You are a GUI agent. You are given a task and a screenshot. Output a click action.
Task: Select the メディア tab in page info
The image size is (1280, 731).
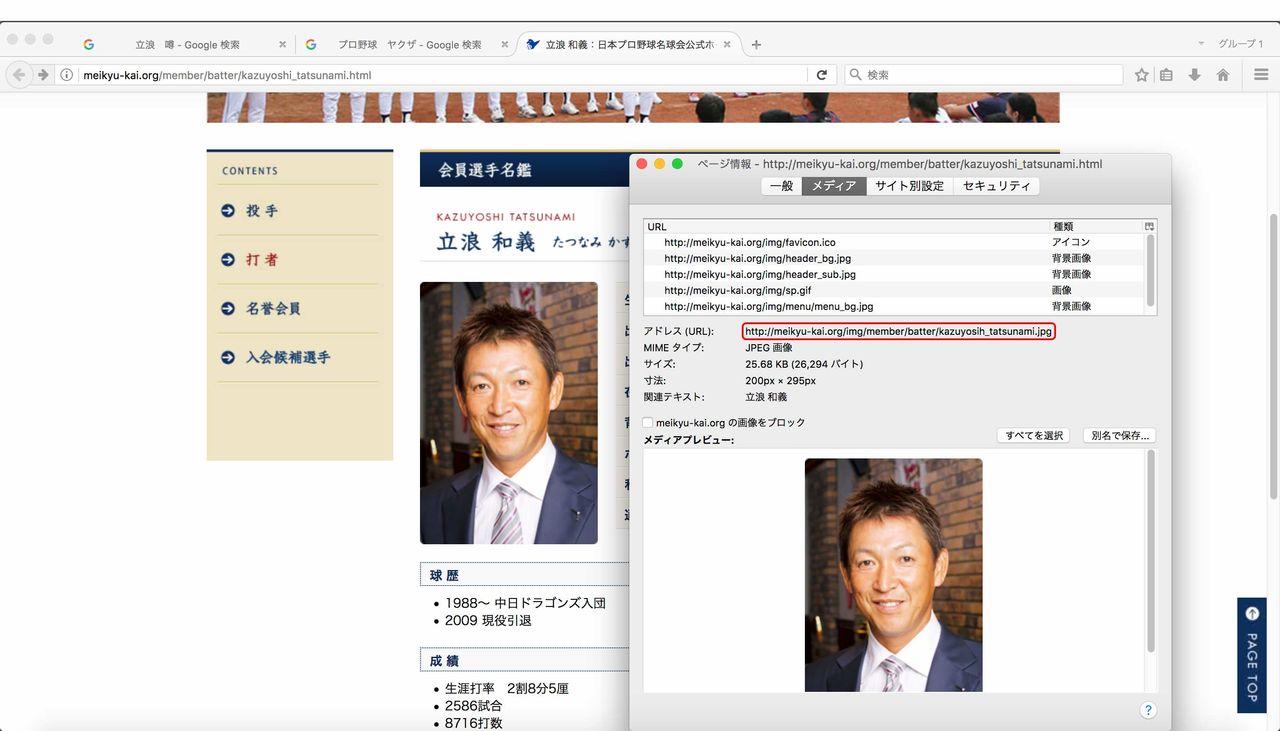[x=834, y=186]
